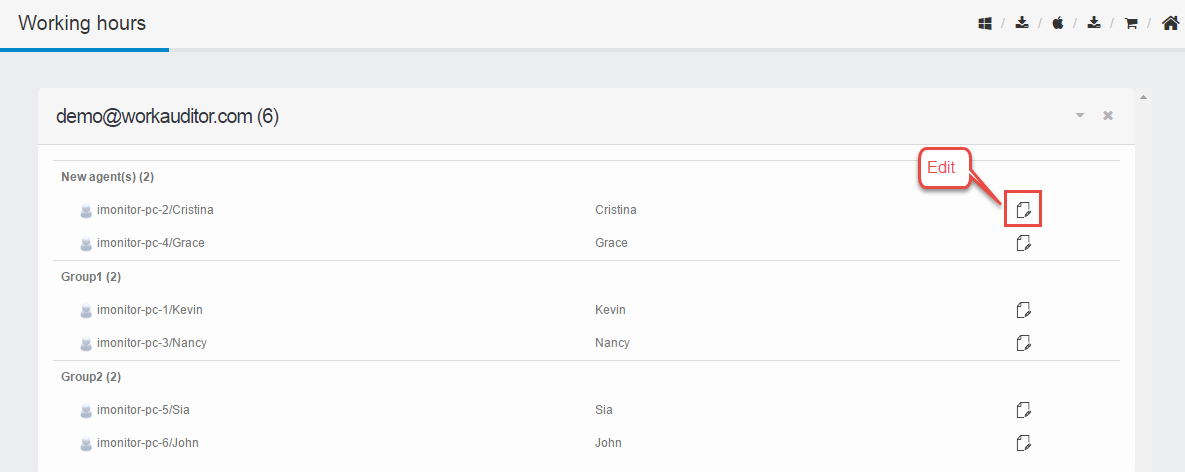The image size is (1185, 472).
Task: Edit working hours for Grace
Action: click(x=1023, y=242)
